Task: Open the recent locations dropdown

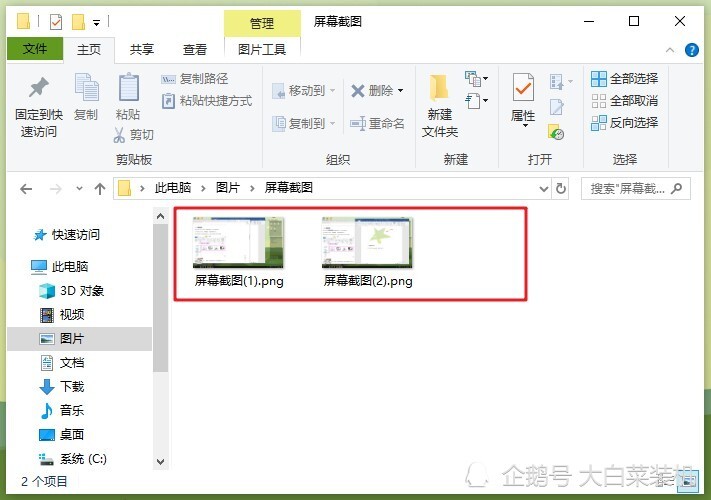Action: point(79,189)
